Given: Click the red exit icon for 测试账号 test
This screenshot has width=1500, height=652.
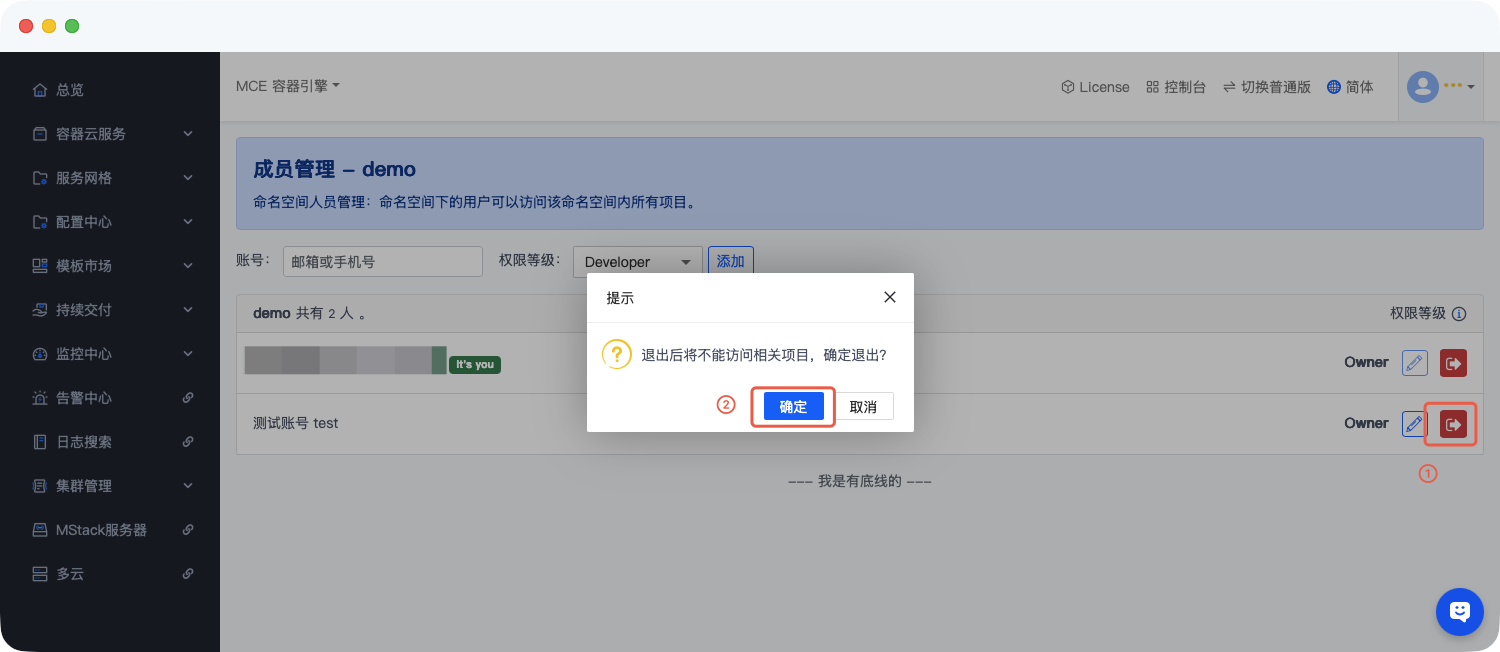Looking at the screenshot, I should [x=1452, y=424].
